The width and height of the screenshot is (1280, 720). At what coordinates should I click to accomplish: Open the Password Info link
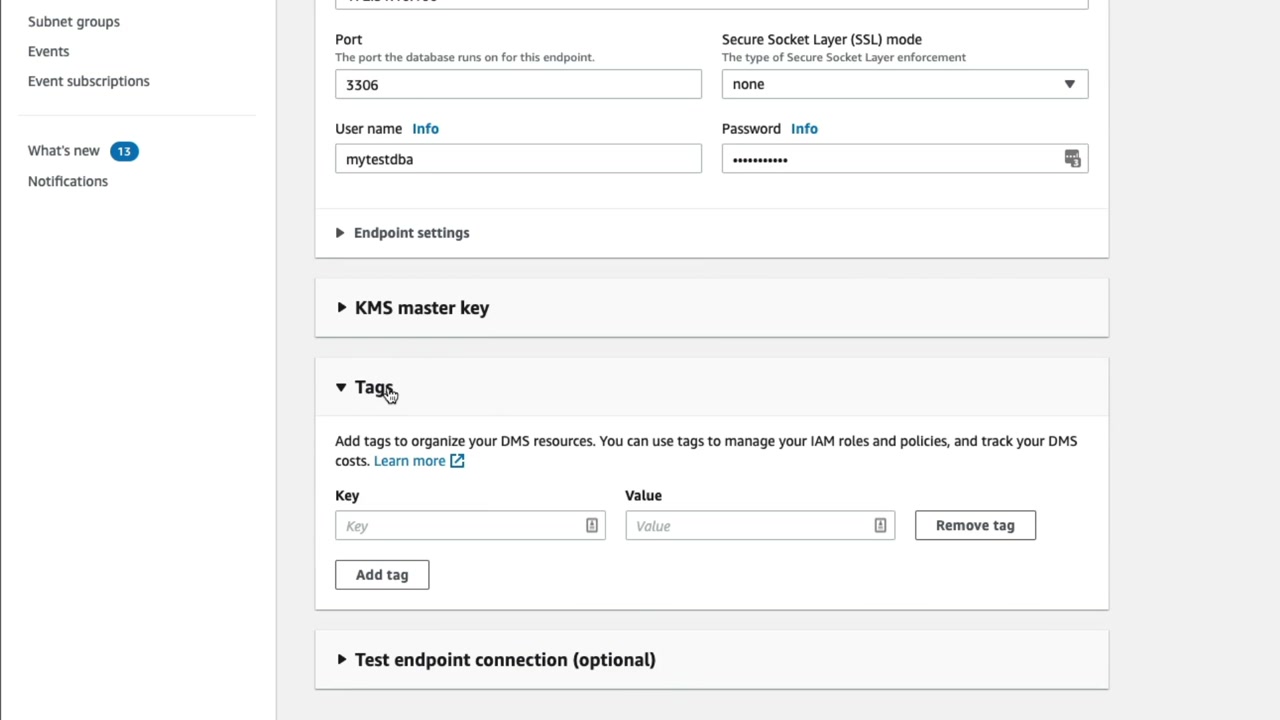(804, 129)
